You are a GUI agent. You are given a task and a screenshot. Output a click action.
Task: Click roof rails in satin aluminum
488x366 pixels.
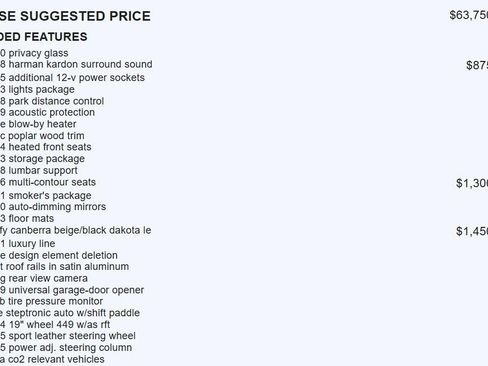(x=64, y=267)
